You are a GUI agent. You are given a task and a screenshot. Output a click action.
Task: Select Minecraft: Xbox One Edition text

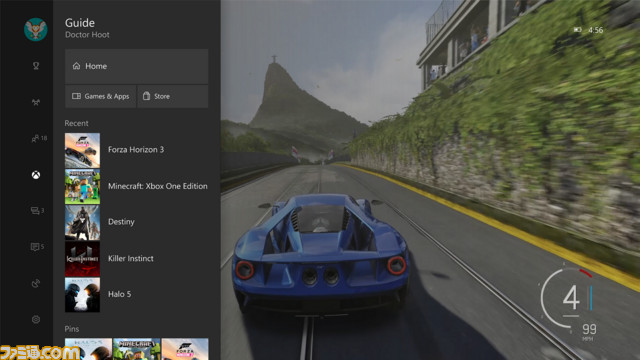(x=158, y=186)
